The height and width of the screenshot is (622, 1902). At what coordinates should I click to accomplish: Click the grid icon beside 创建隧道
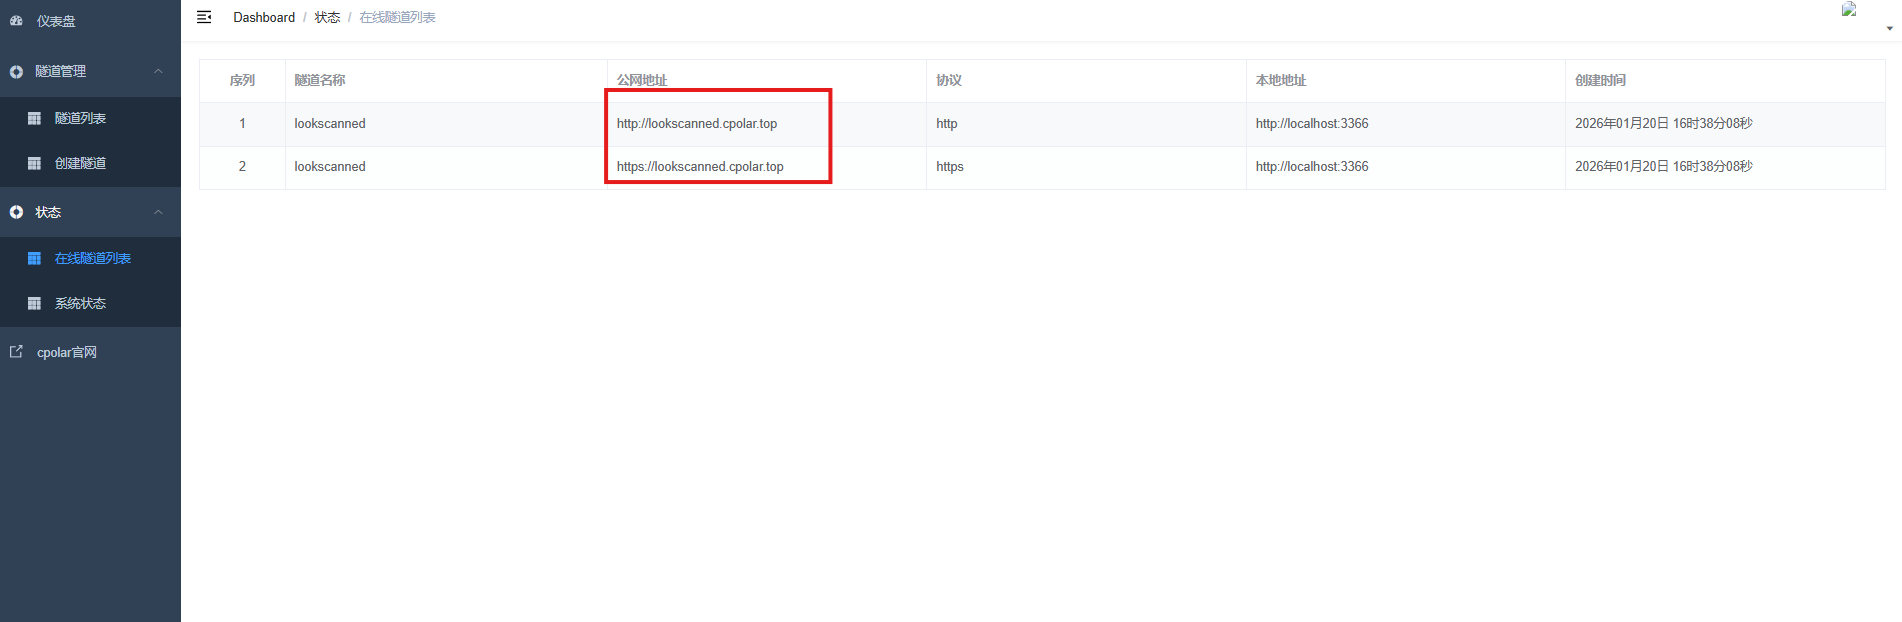34,163
